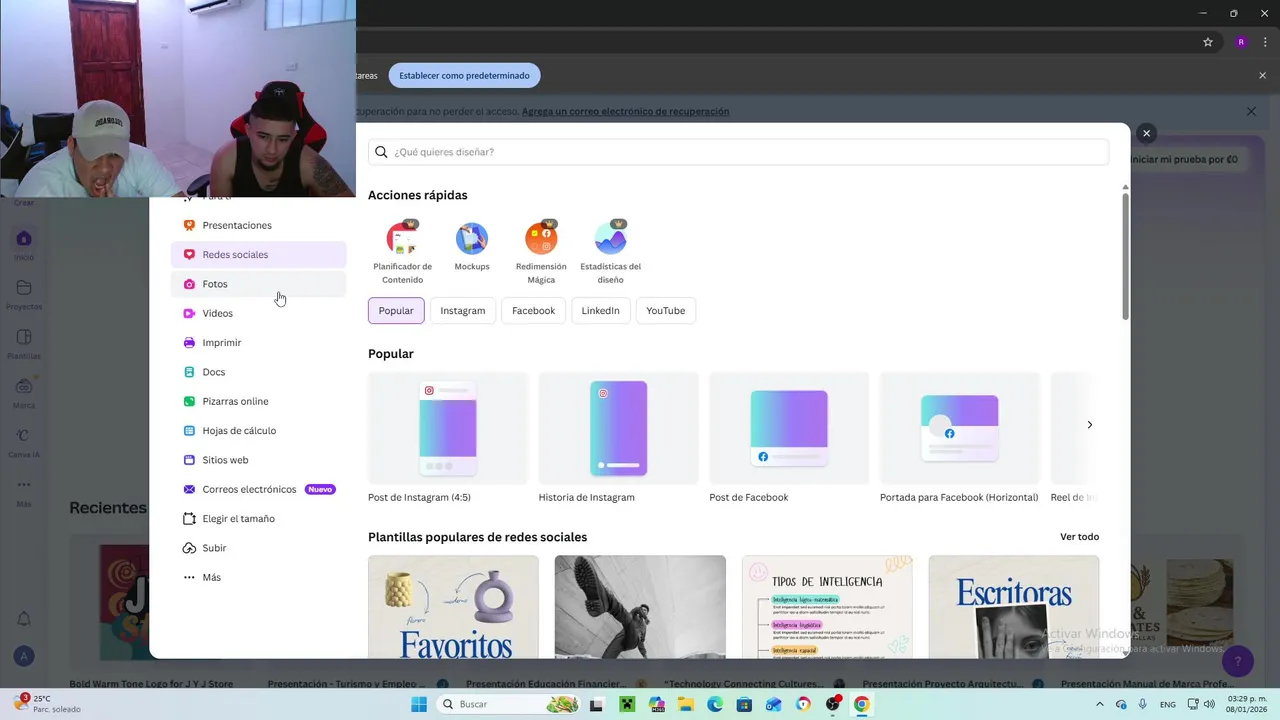This screenshot has height=720, width=1280.
Task: Select the LinkedIn filter tab
Action: [600, 311]
